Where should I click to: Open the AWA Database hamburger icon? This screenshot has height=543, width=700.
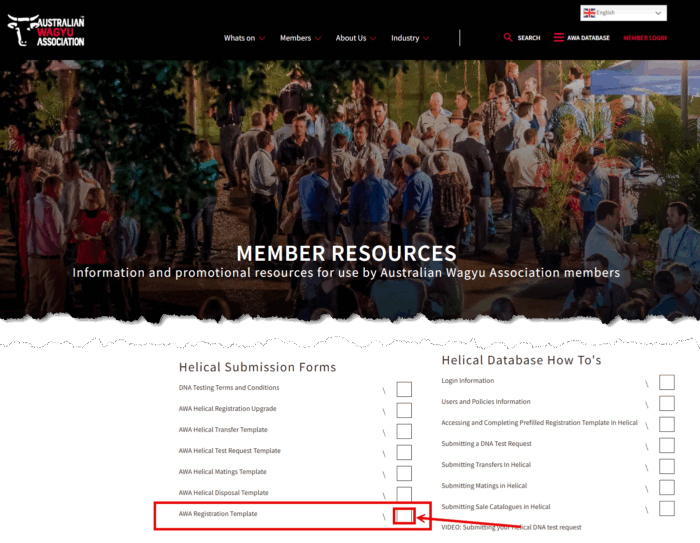[x=558, y=38]
